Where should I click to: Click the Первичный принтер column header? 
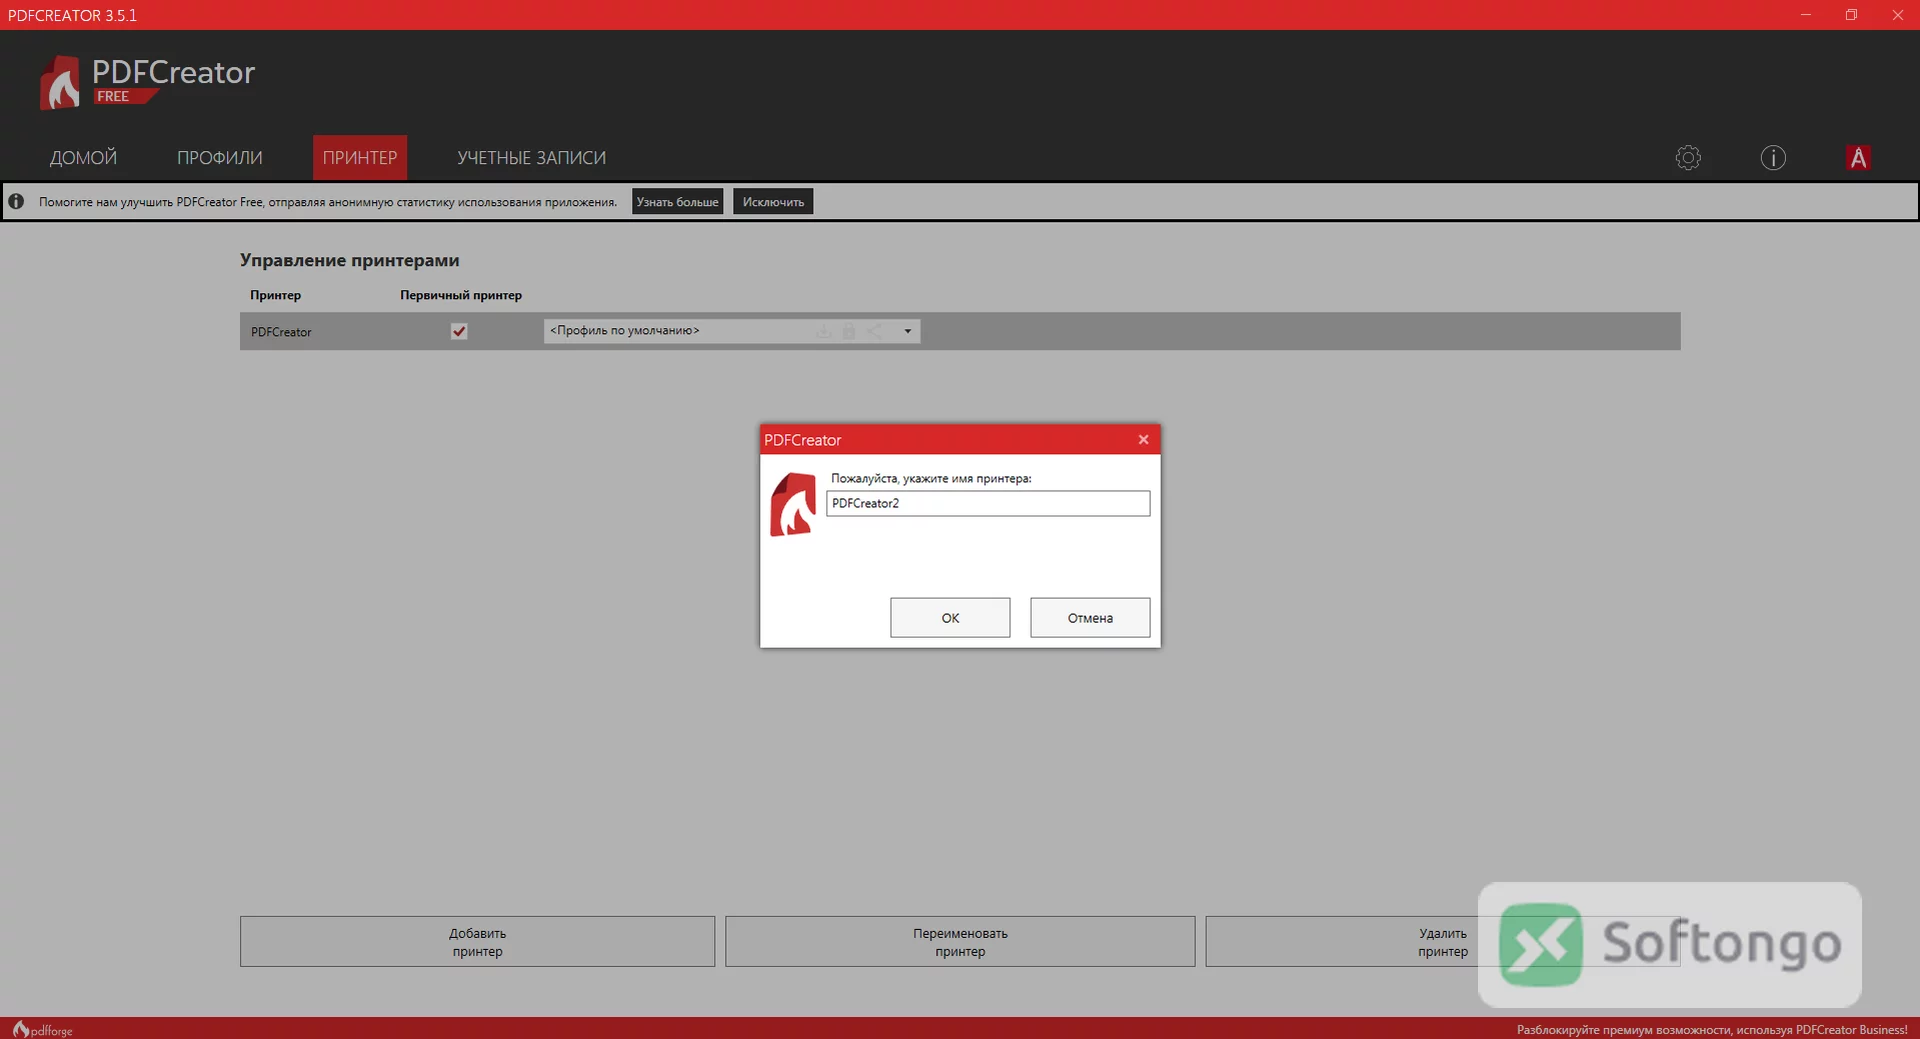[461, 295]
